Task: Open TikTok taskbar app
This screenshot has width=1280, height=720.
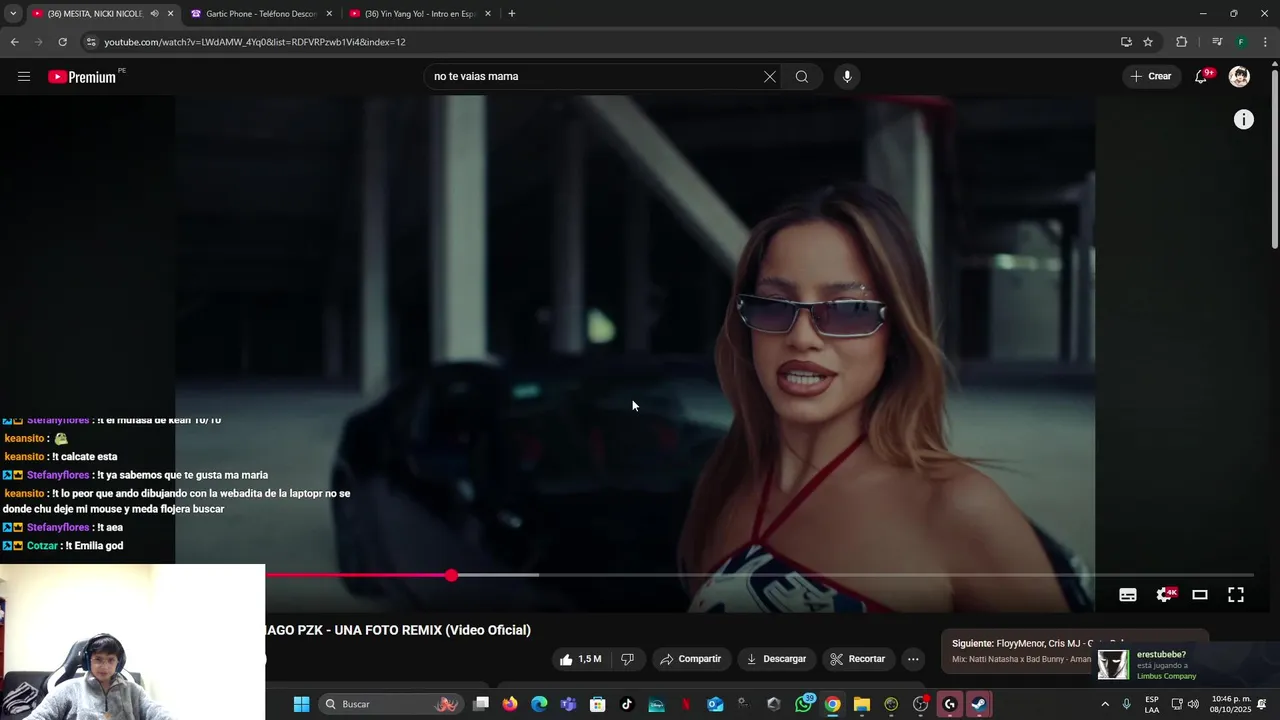Action: point(627,704)
